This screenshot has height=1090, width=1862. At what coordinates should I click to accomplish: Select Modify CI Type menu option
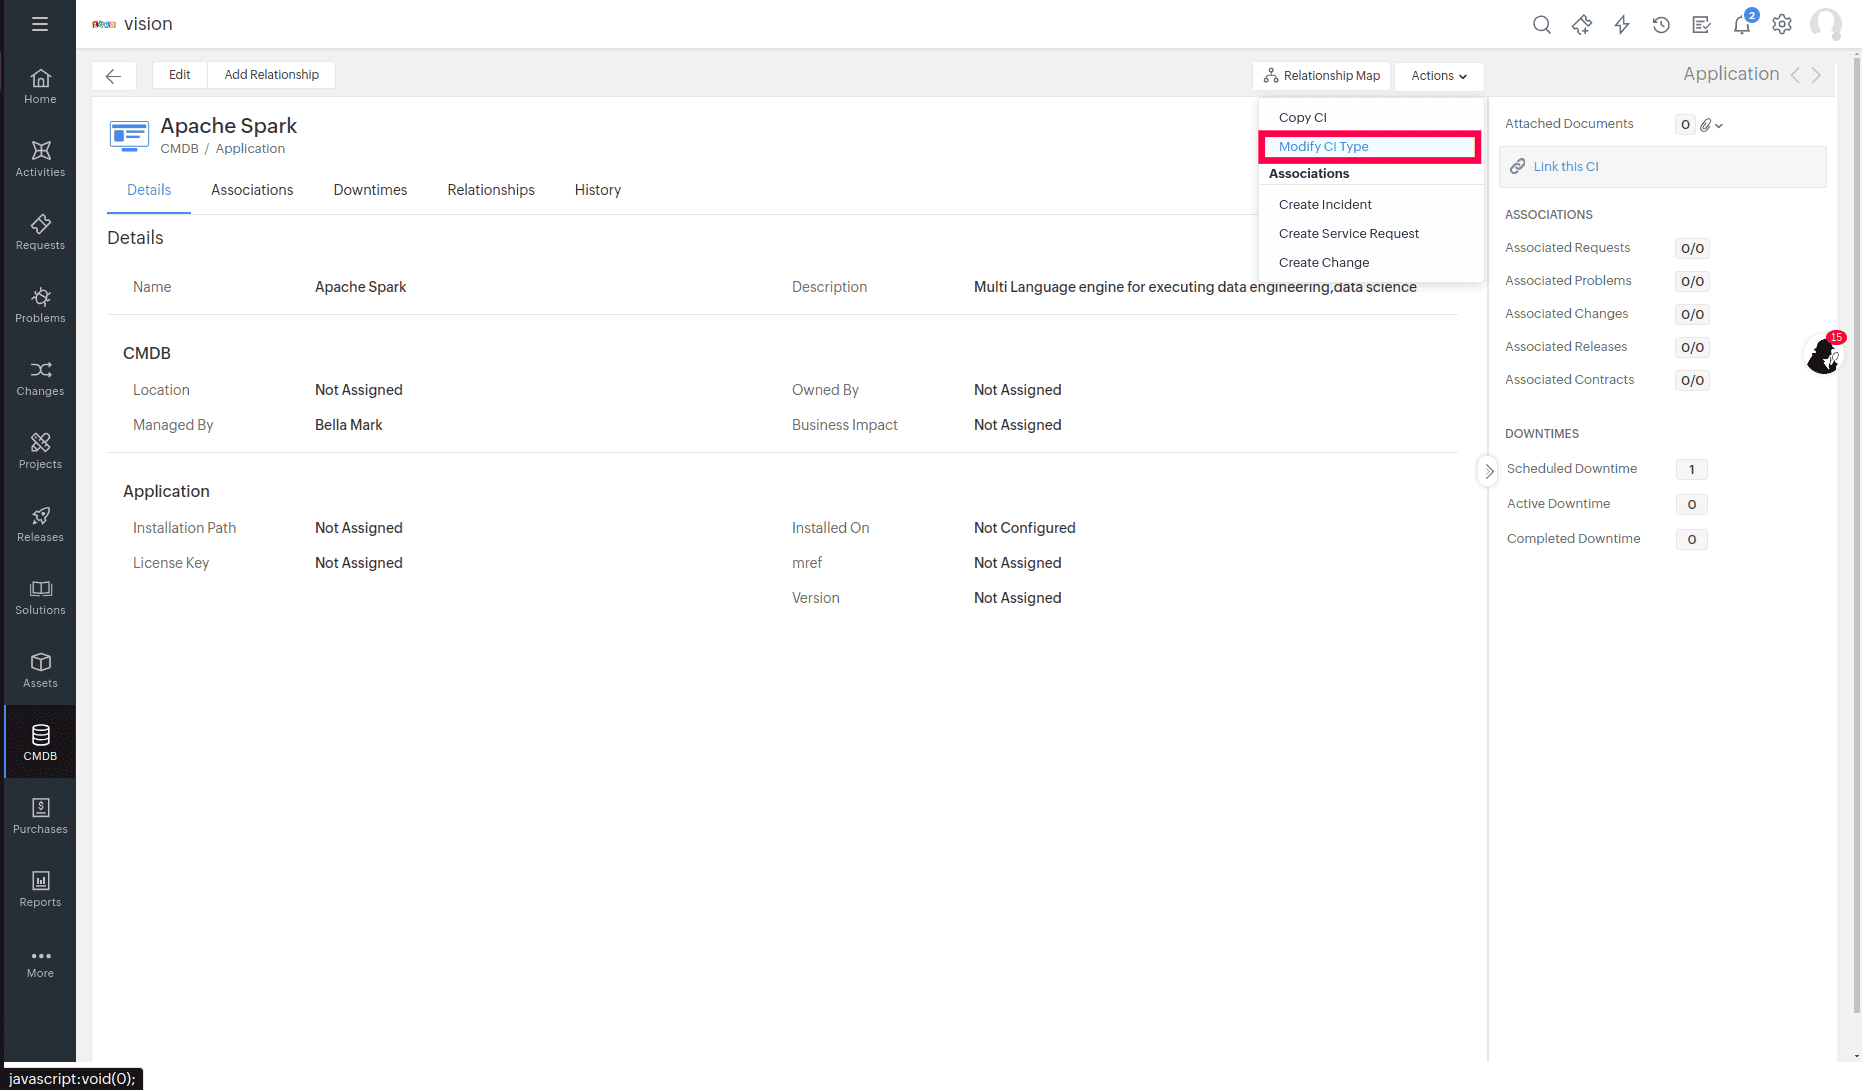point(1323,147)
